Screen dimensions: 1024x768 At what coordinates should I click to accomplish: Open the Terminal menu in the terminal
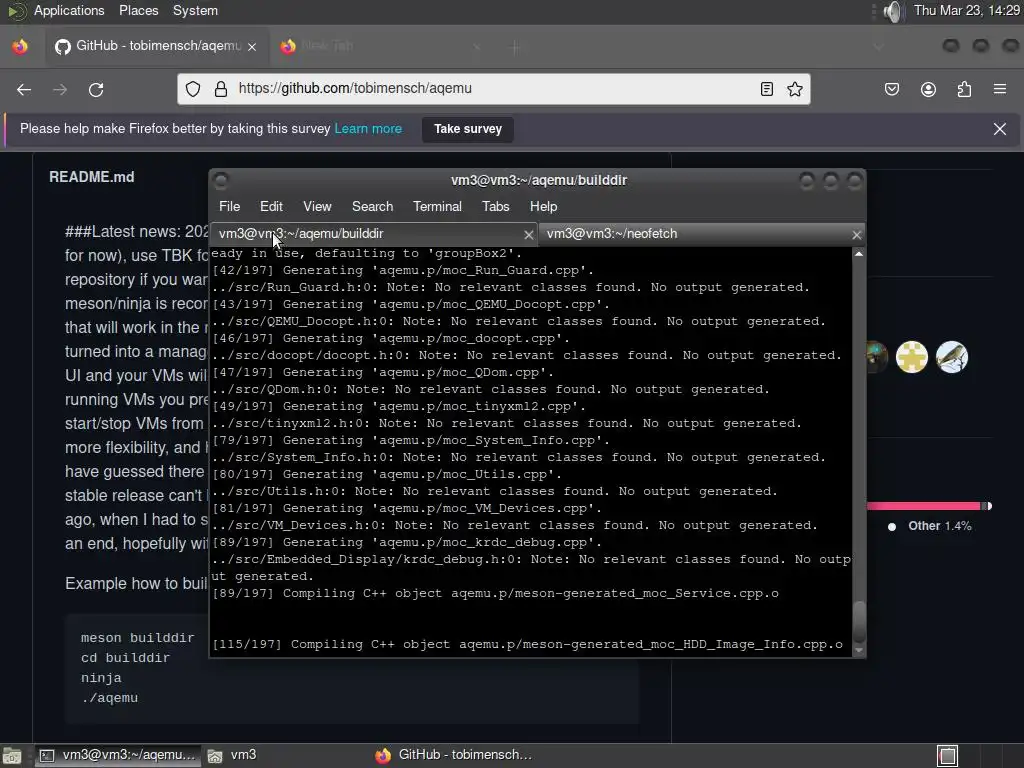click(x=437, y=206)
